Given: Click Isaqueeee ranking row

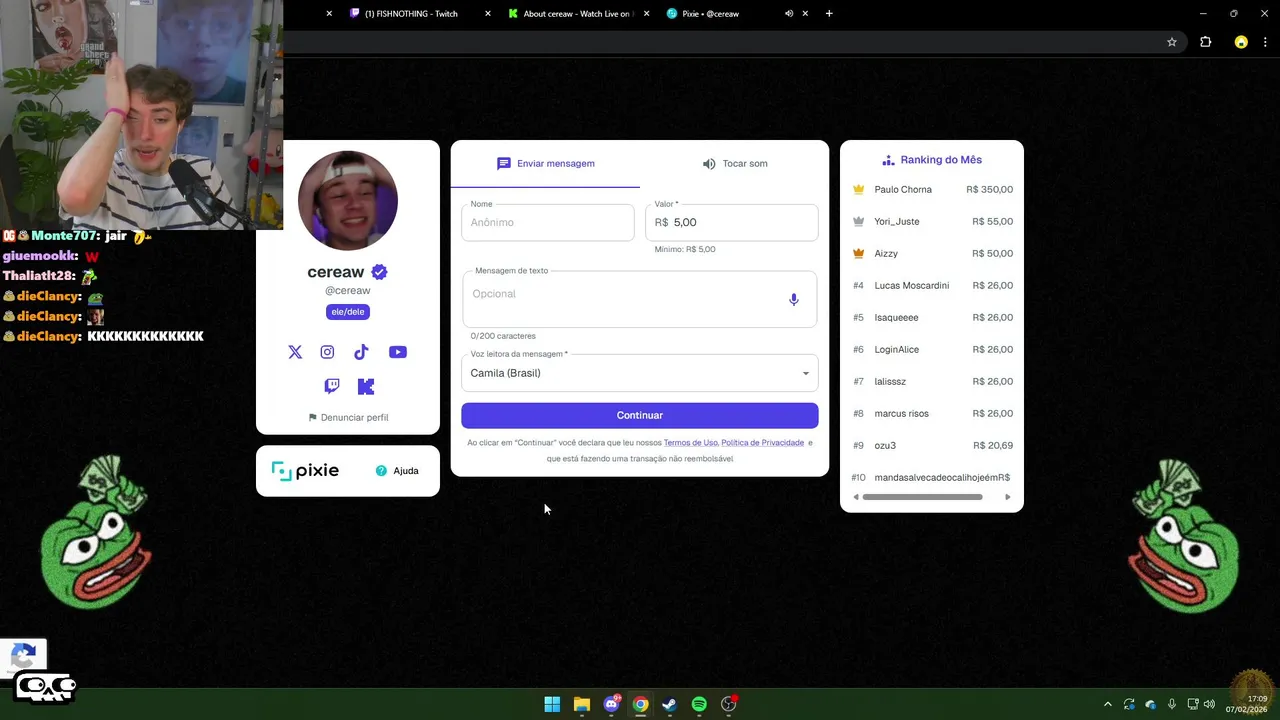Looking at the screenshot, I should pyautogui.click(x=932, y=317).
